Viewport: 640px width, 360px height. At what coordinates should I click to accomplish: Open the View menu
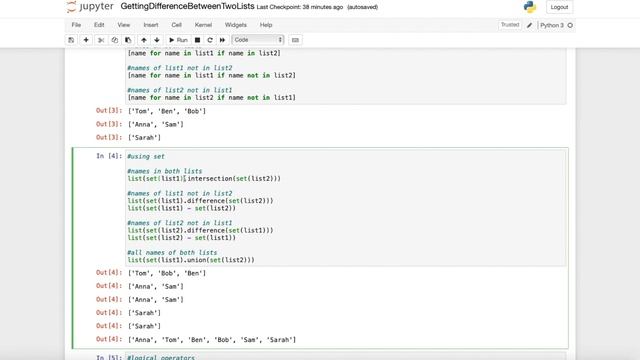124,25
